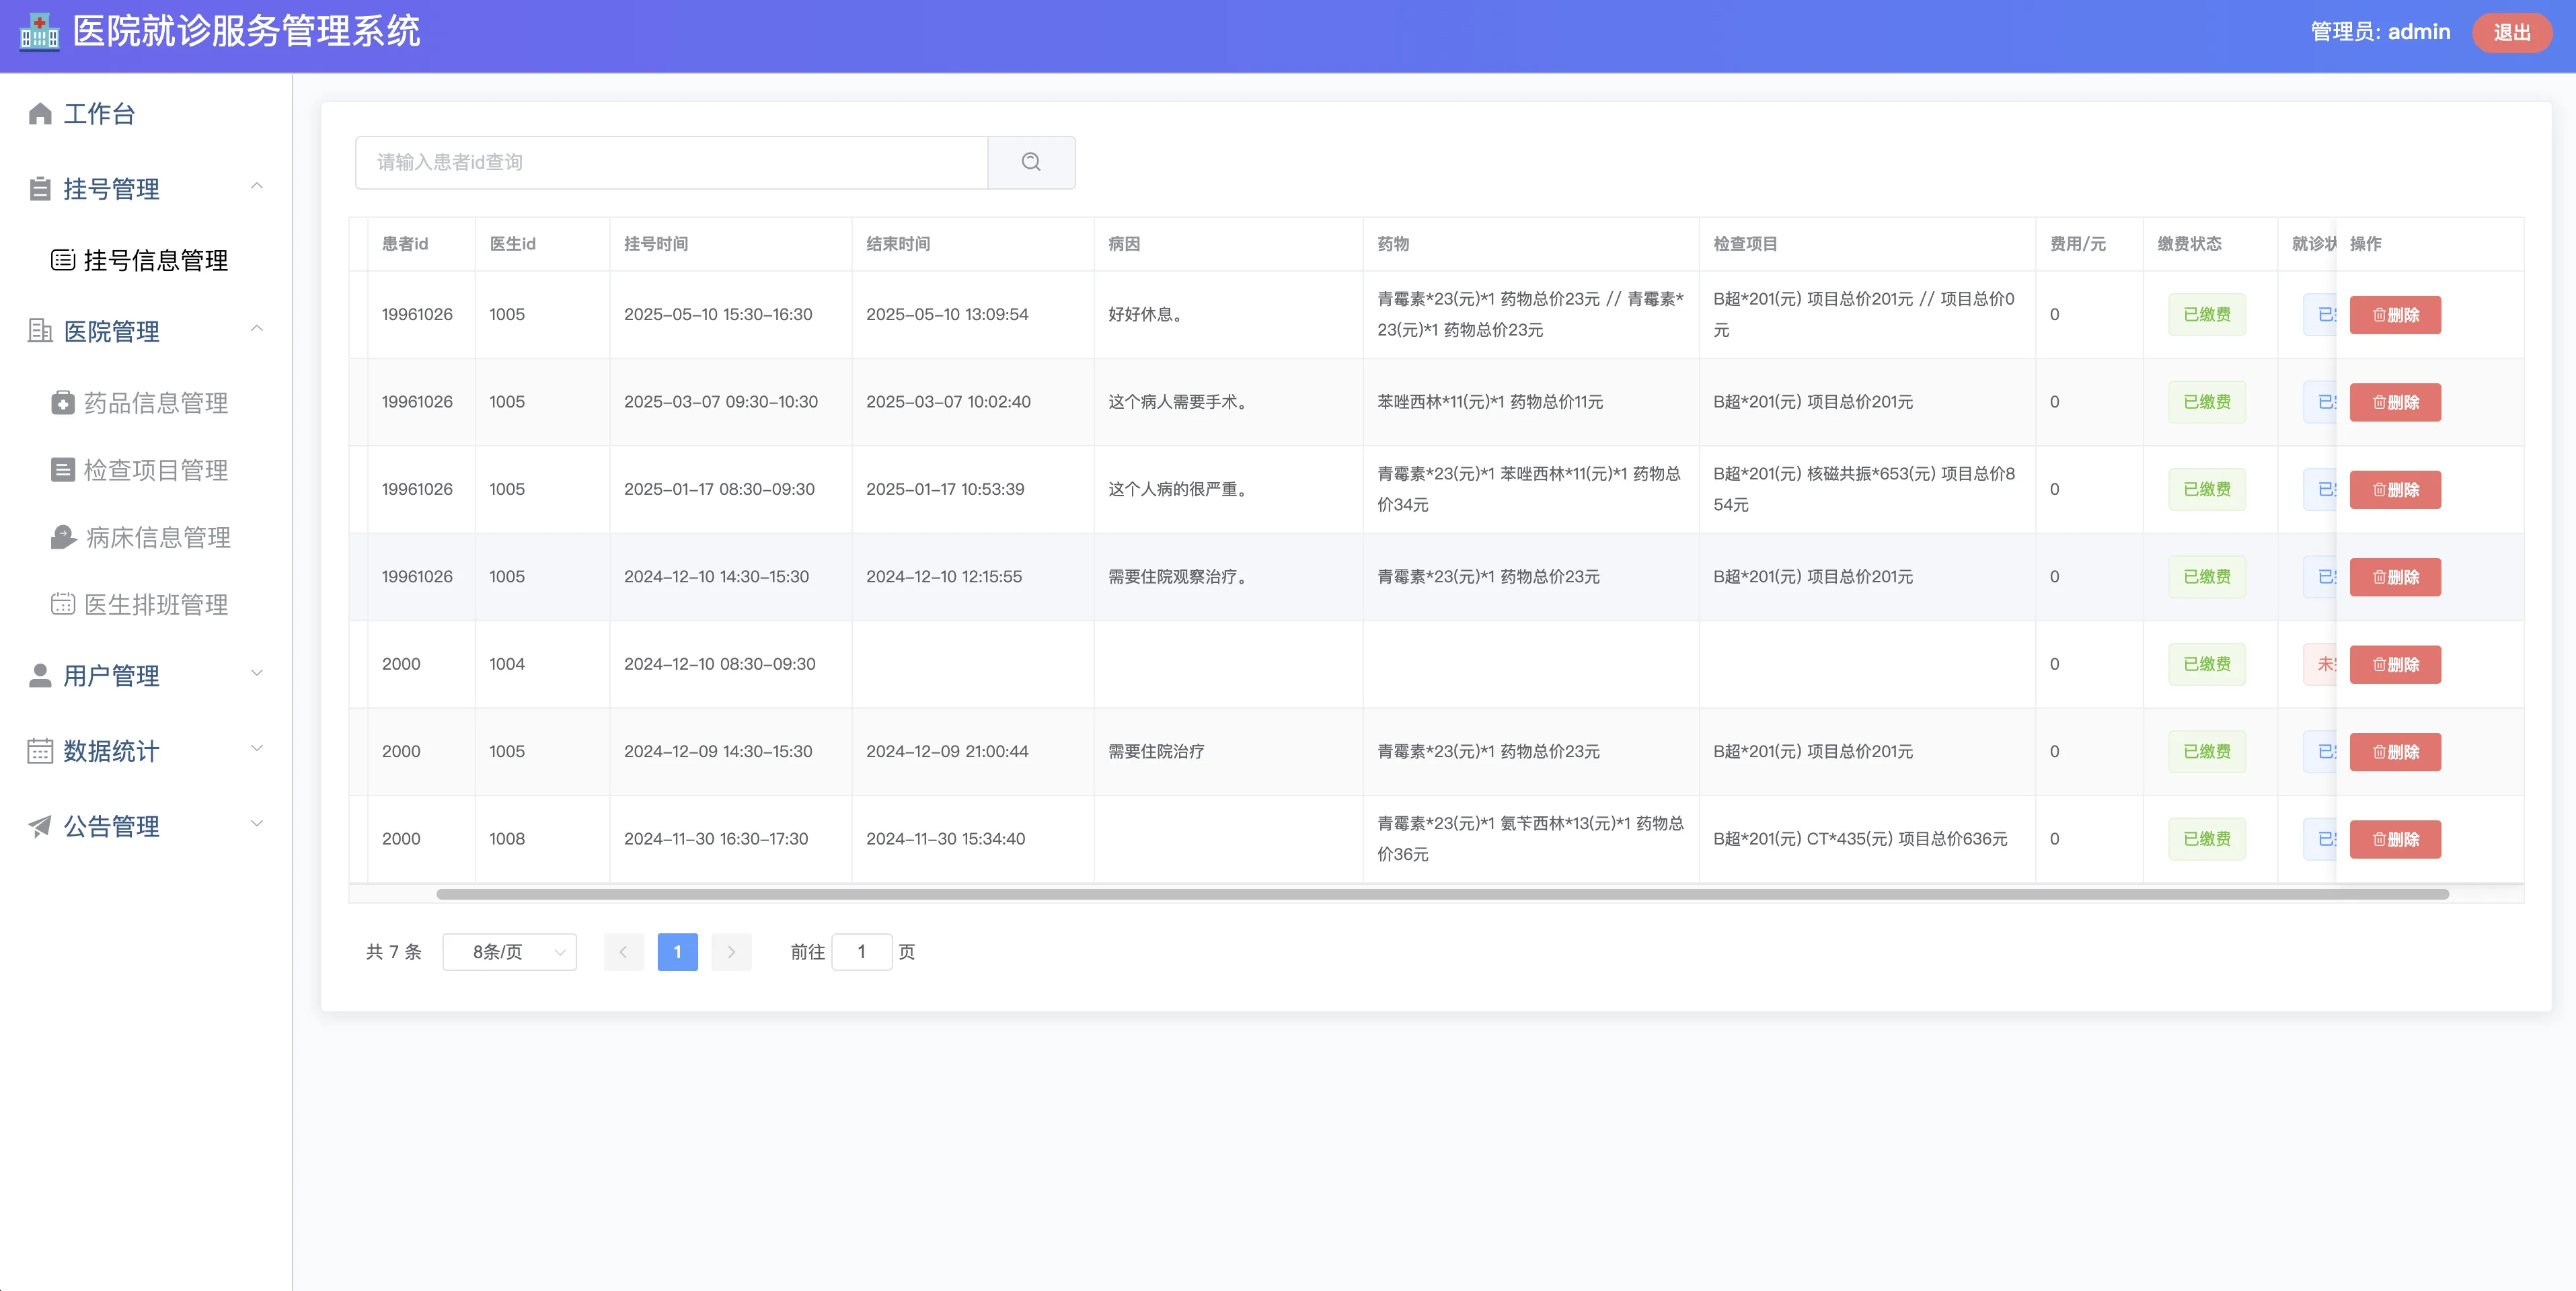Click the search magnifier icon button
The image size is (2576, 1291).
click(1031, 162)
